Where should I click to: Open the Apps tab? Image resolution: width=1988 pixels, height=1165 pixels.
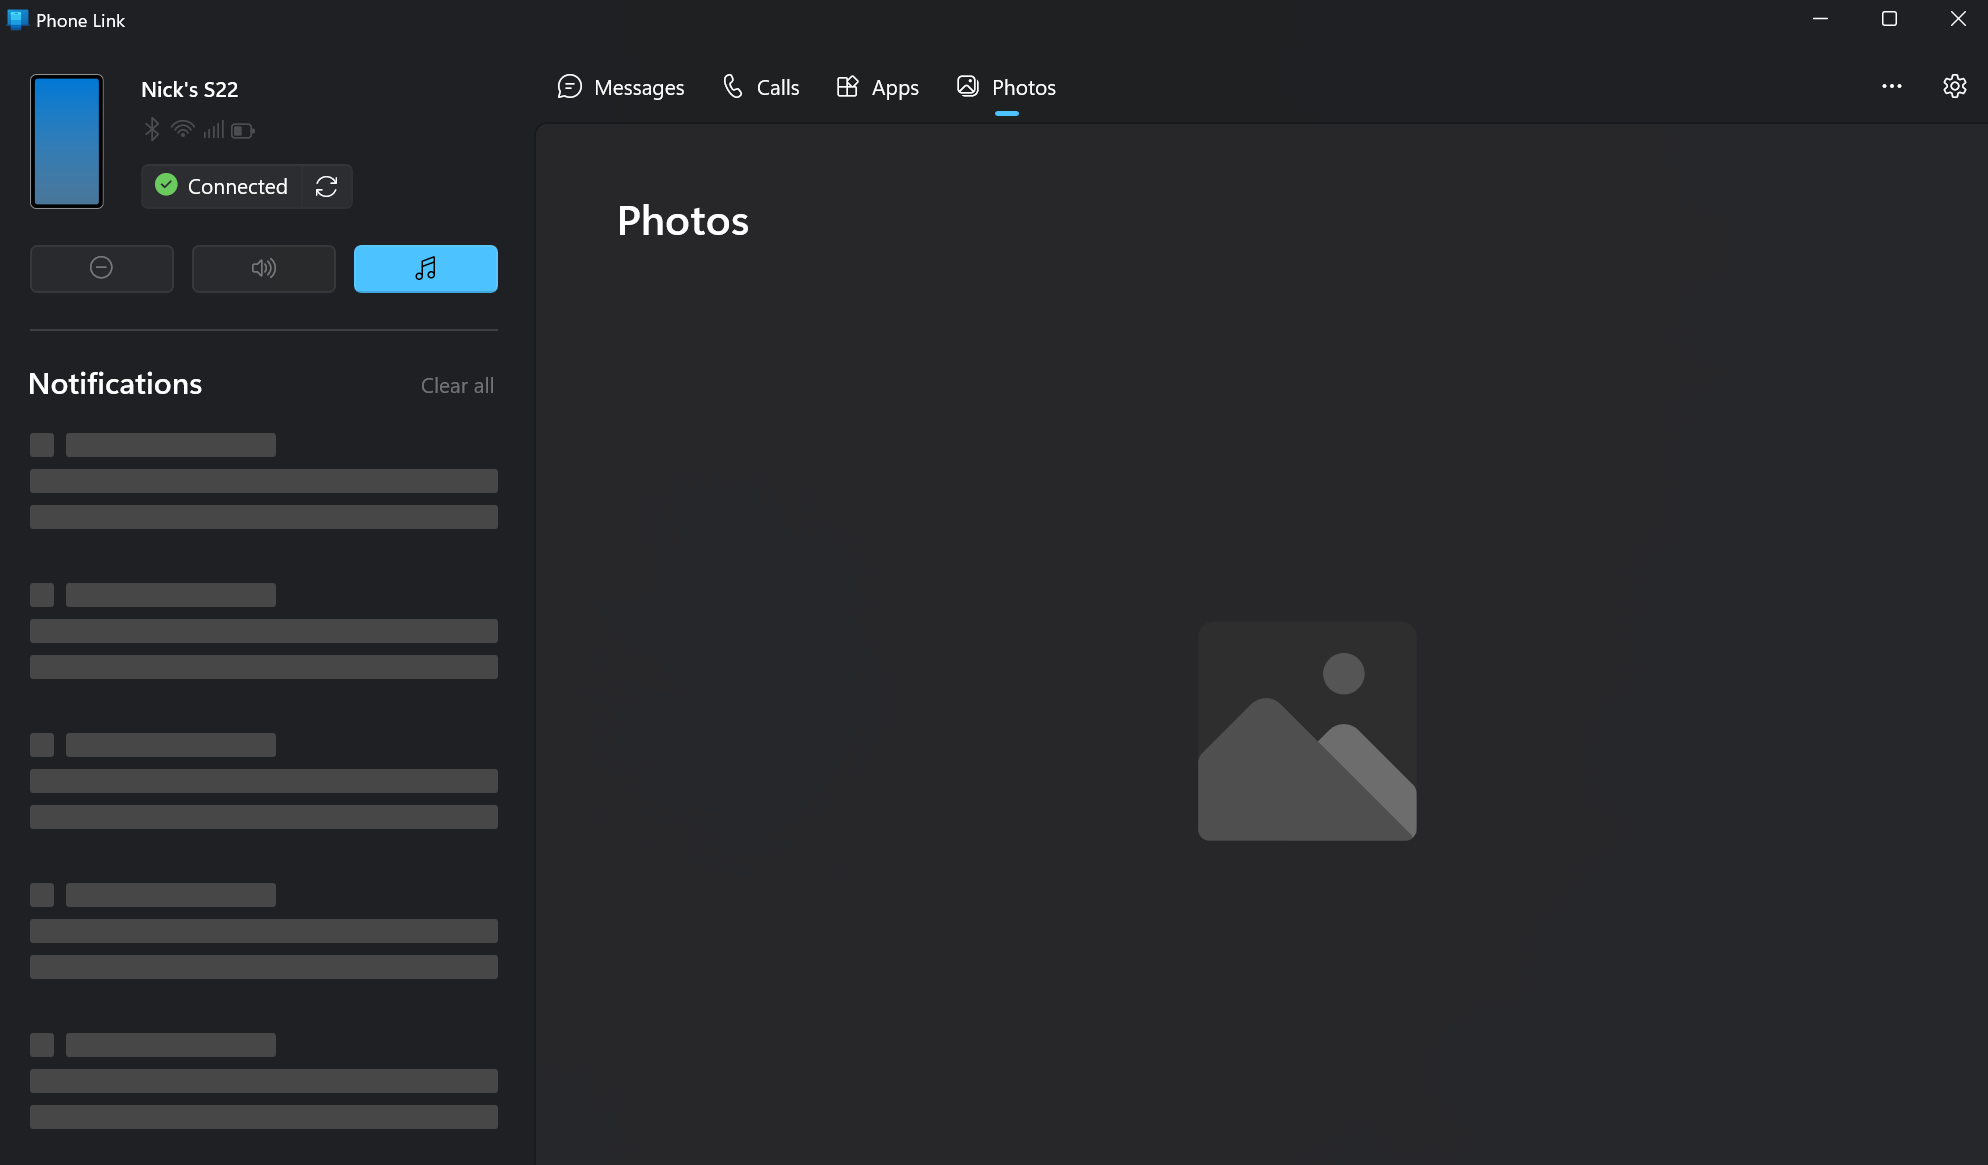(877, 88)
